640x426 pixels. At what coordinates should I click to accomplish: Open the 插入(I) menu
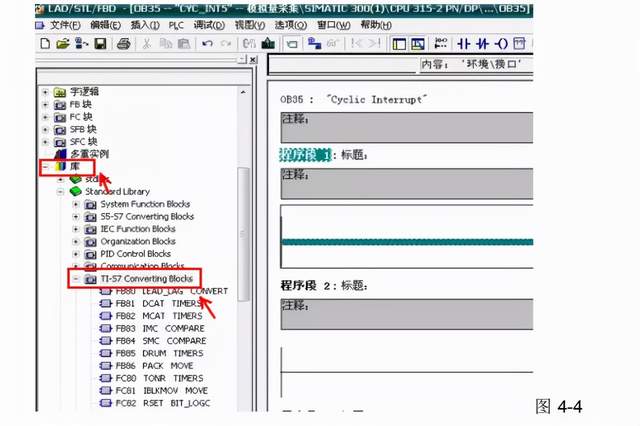click(x=144, y=25)
